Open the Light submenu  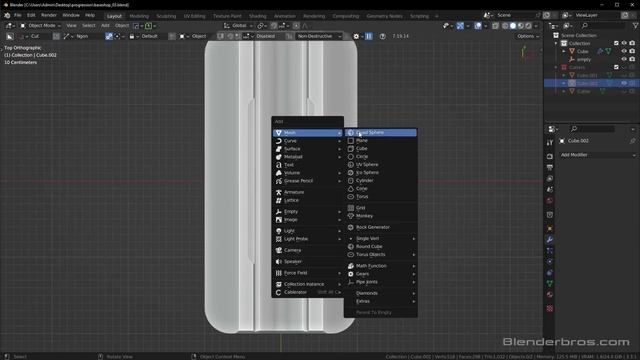[308, 231]
